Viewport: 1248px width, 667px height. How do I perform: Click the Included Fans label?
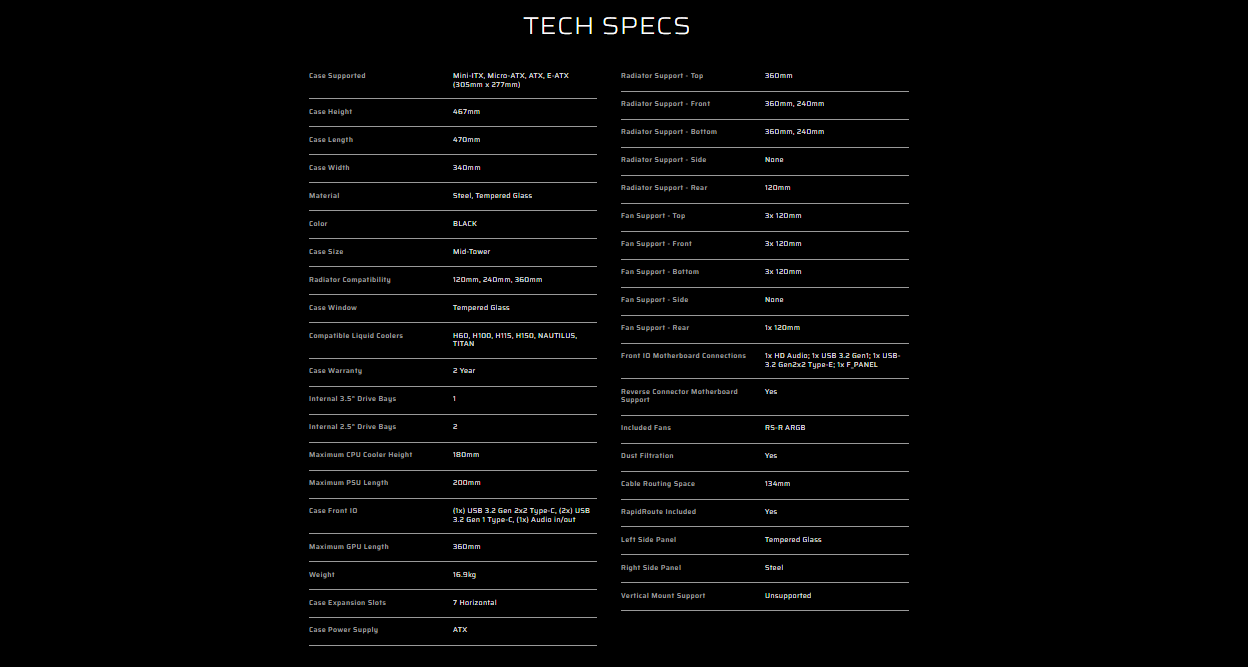click(x=646, y=428)
